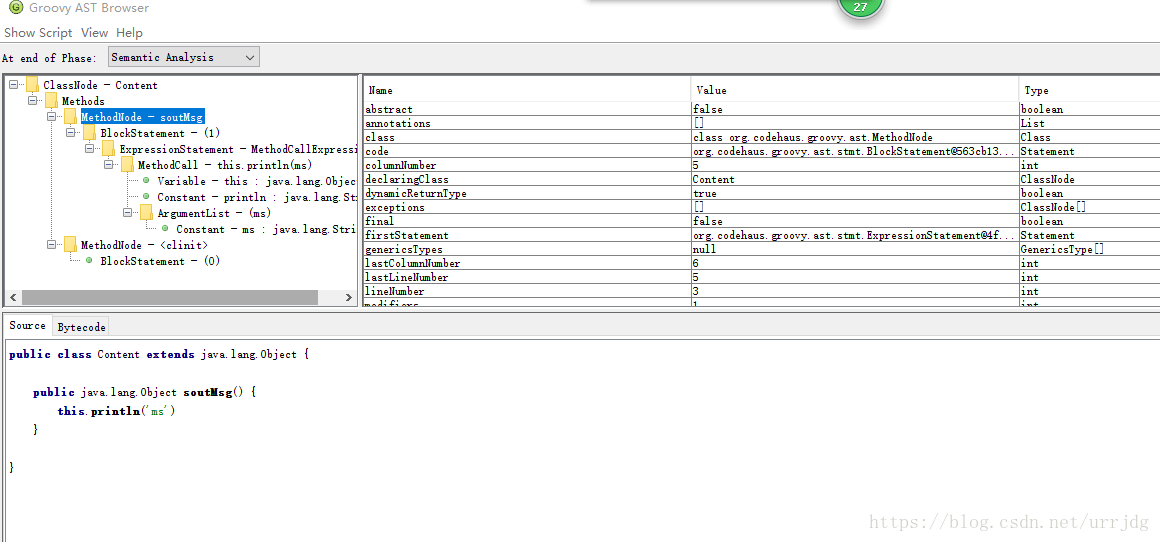
Task: Click the abstract property name cell
Action: tap(527, 109)
